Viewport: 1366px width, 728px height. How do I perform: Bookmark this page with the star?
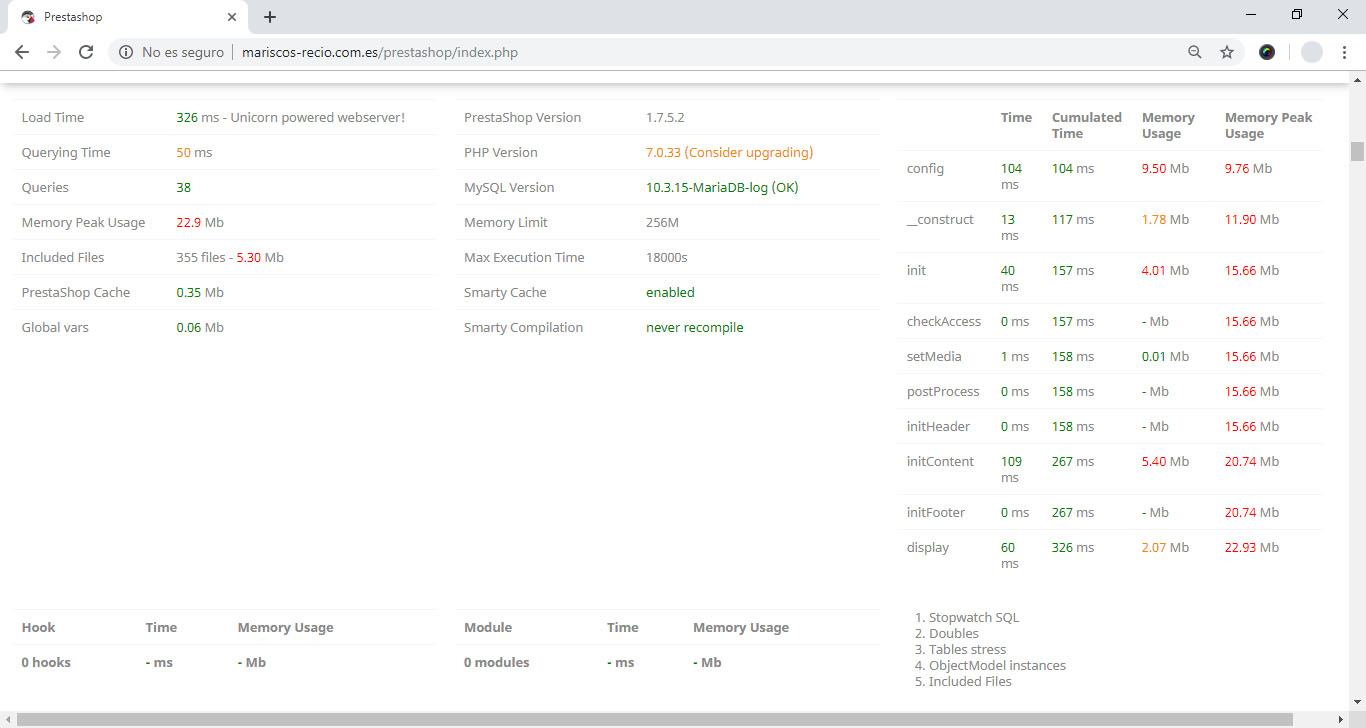[x=1227, y=52]
